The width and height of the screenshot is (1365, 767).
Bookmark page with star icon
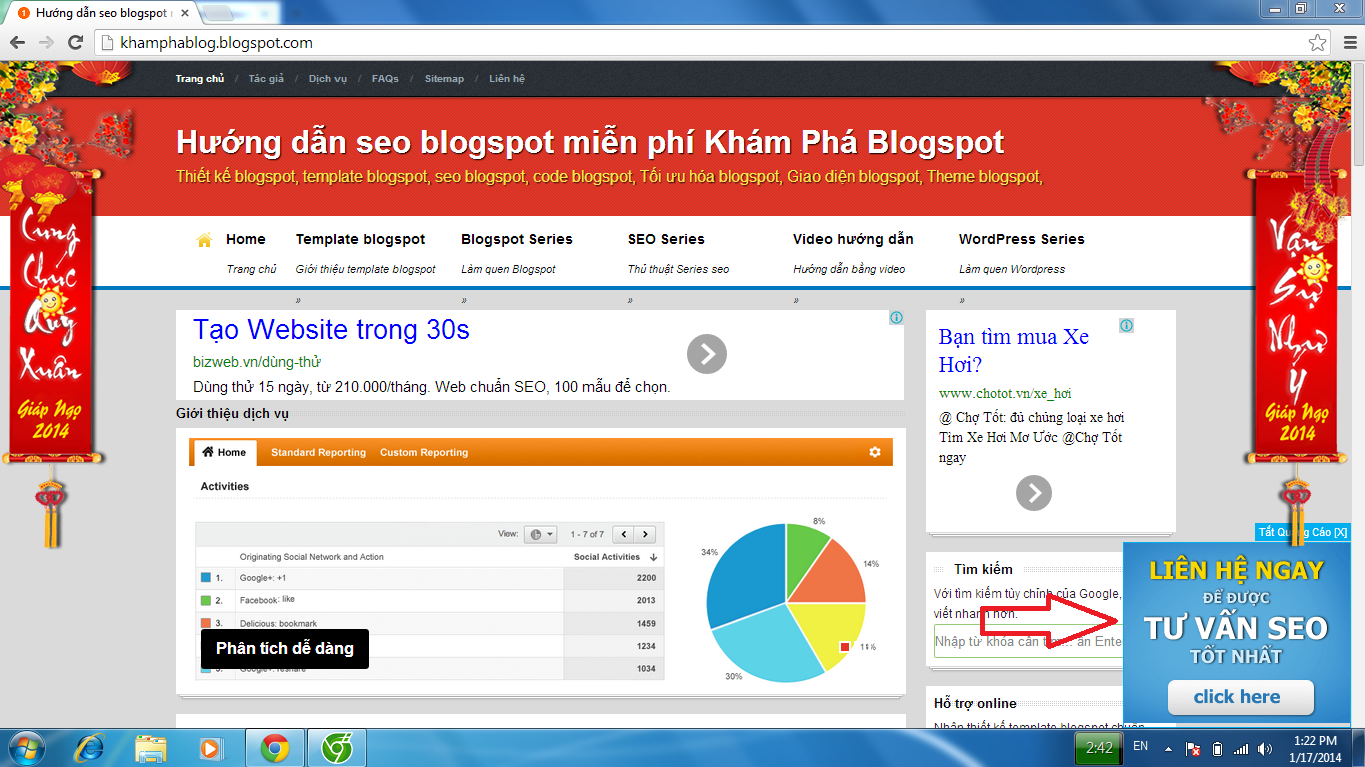pyautogui.click(x=1318, y=43)
